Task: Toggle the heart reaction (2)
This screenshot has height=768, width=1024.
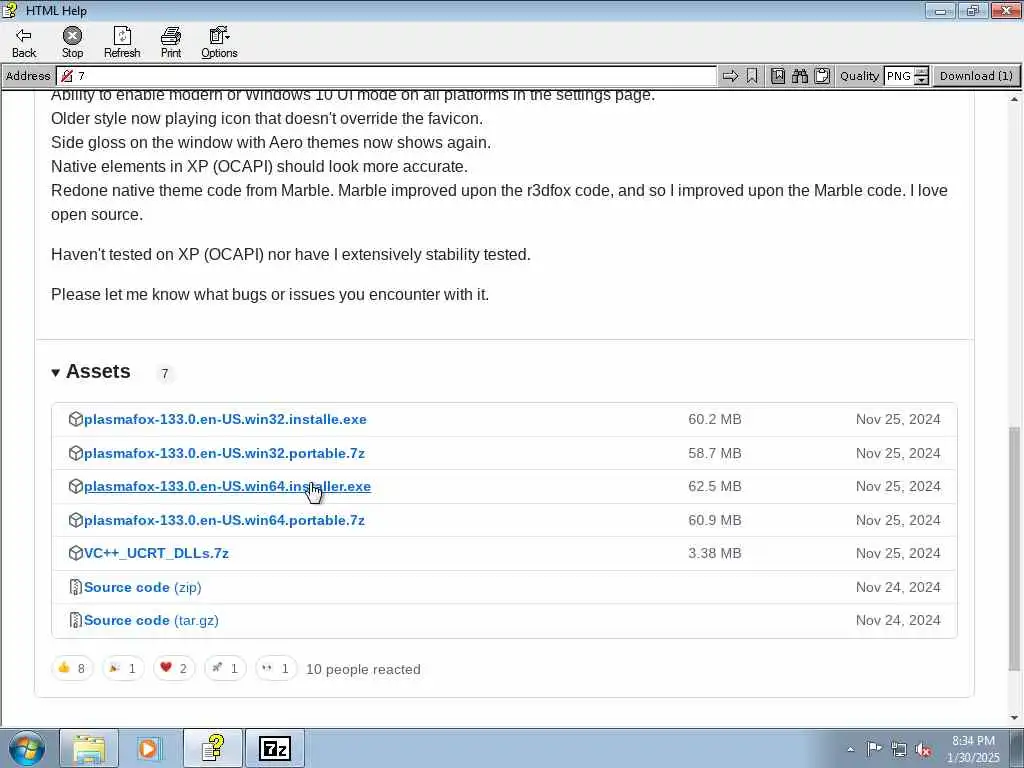Action: [174, 668]
